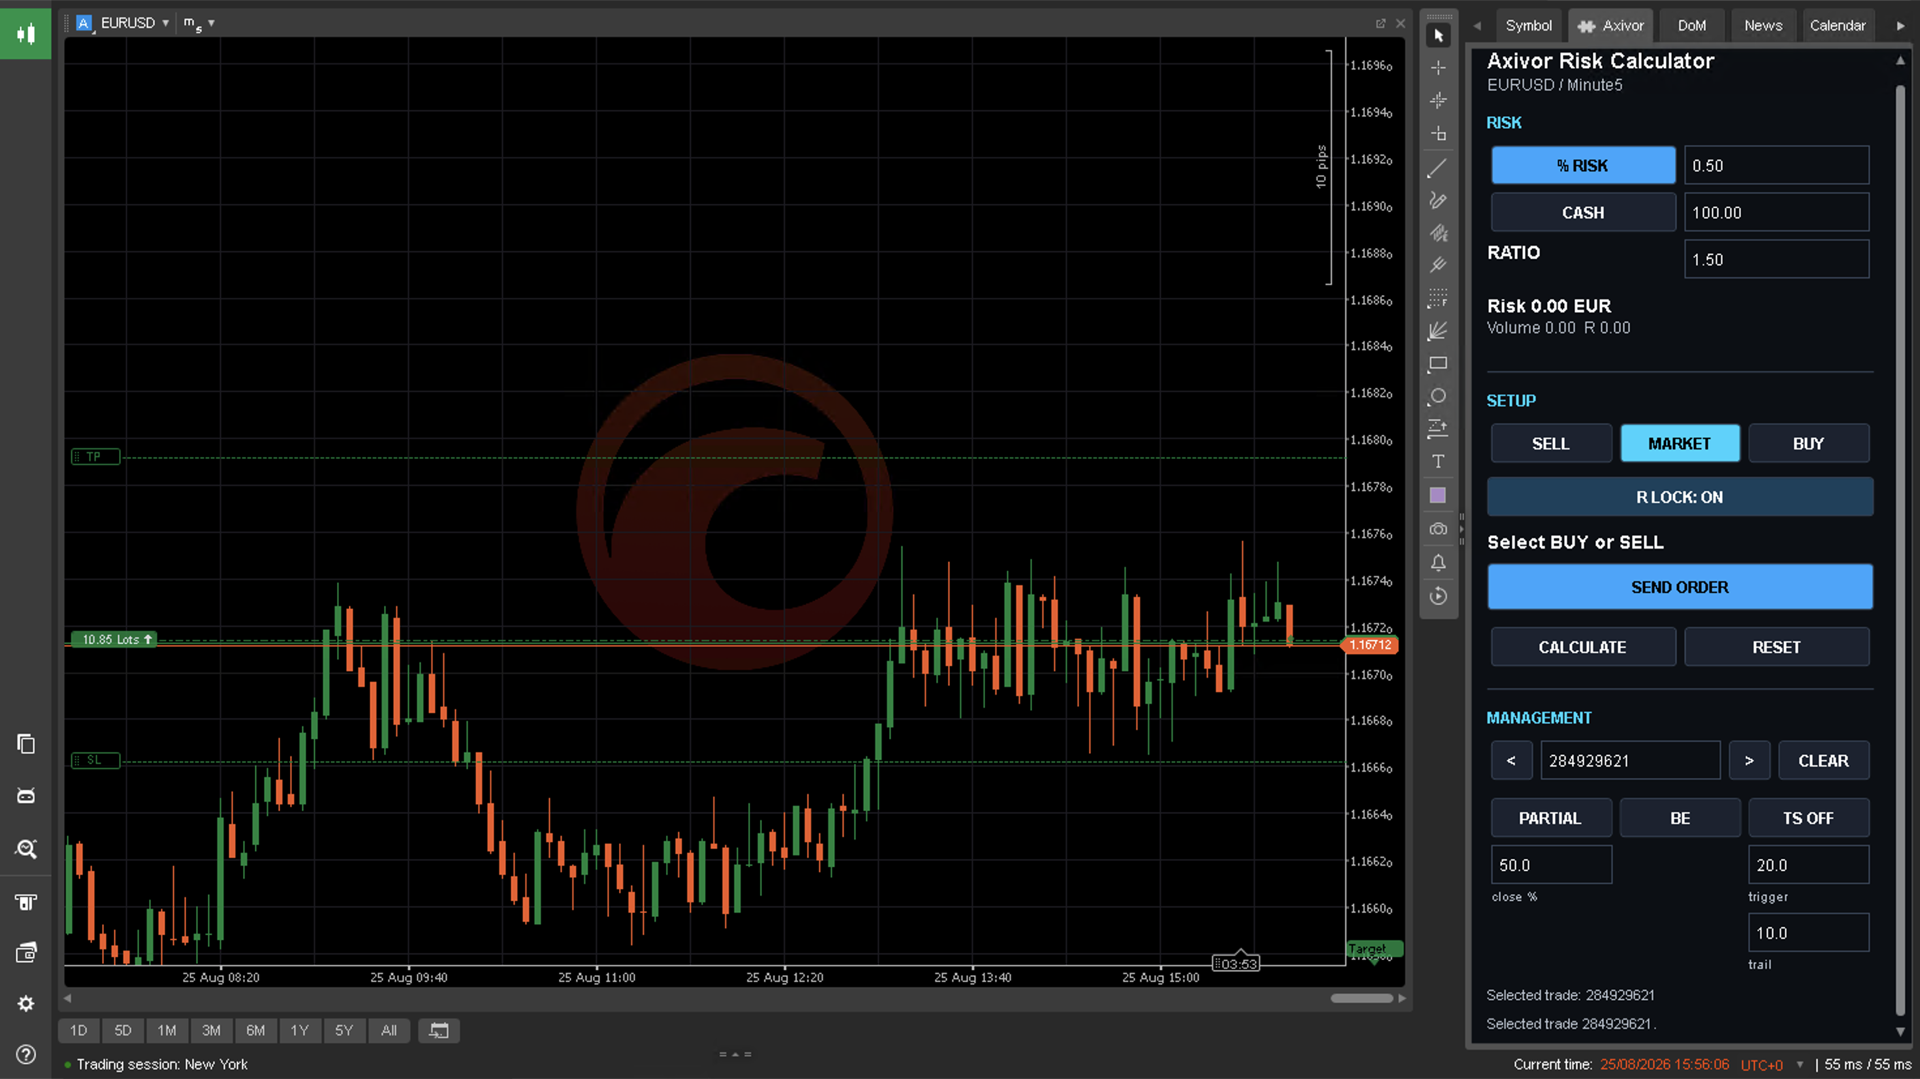
Task: Select the 1D chart period
Action: [79, 1030]
